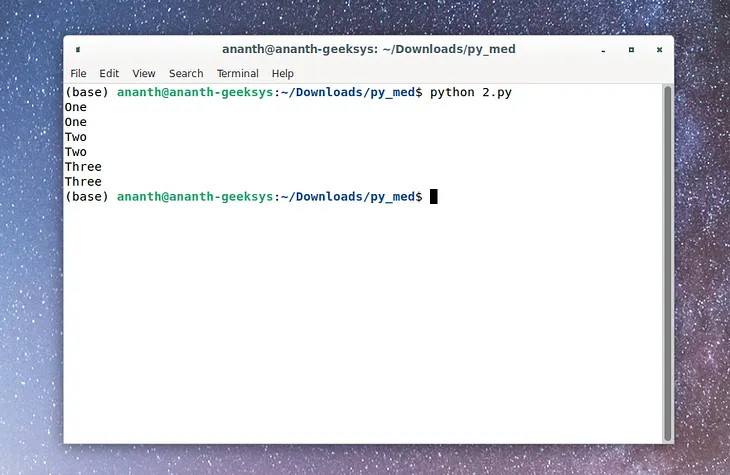Click the first 'One' output line

pyautogui.click(x=76, y=107)
